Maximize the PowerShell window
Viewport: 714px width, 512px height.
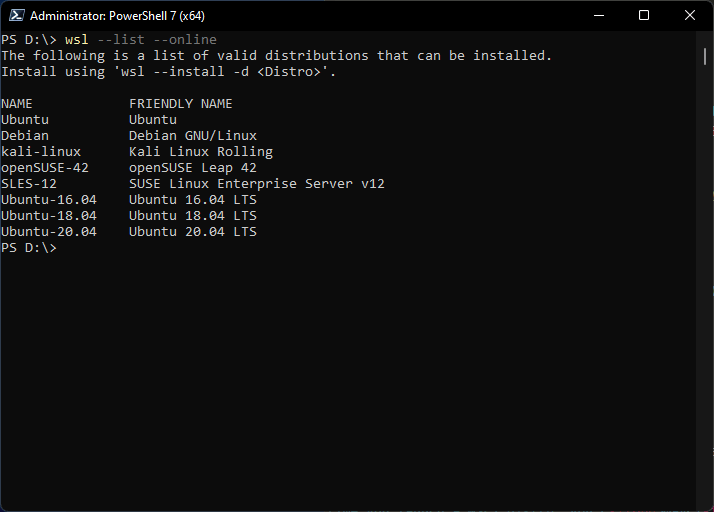644,16
